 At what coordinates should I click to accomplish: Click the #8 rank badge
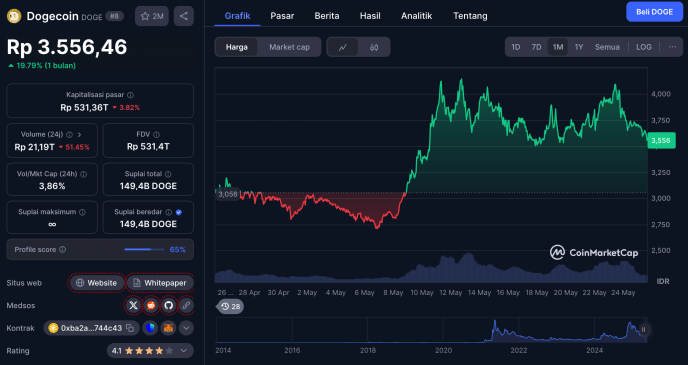point(115,16)
